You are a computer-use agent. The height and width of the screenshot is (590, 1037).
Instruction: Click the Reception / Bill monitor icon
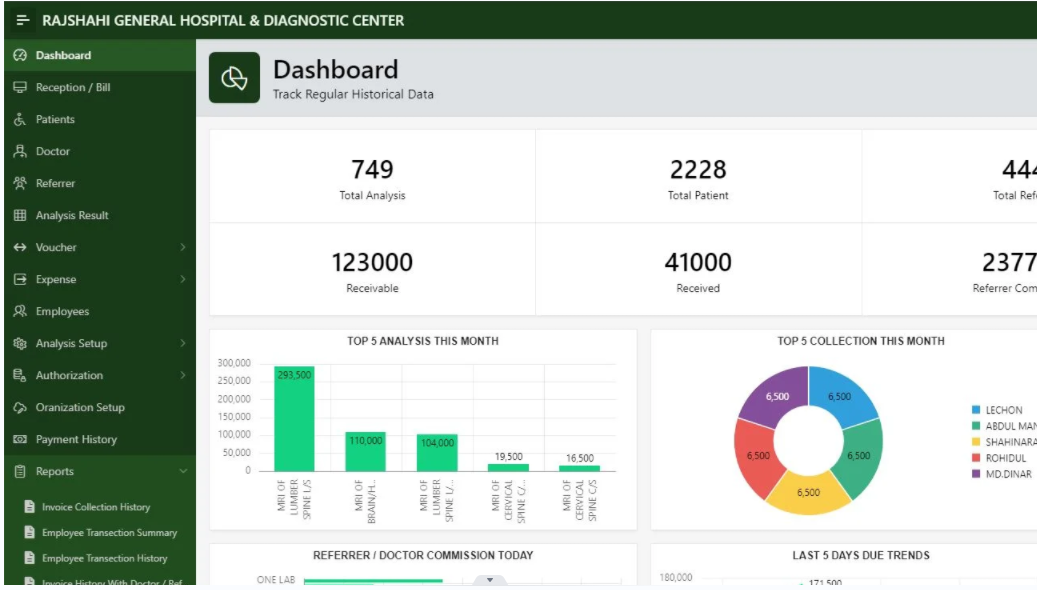[x=19, y=88]
